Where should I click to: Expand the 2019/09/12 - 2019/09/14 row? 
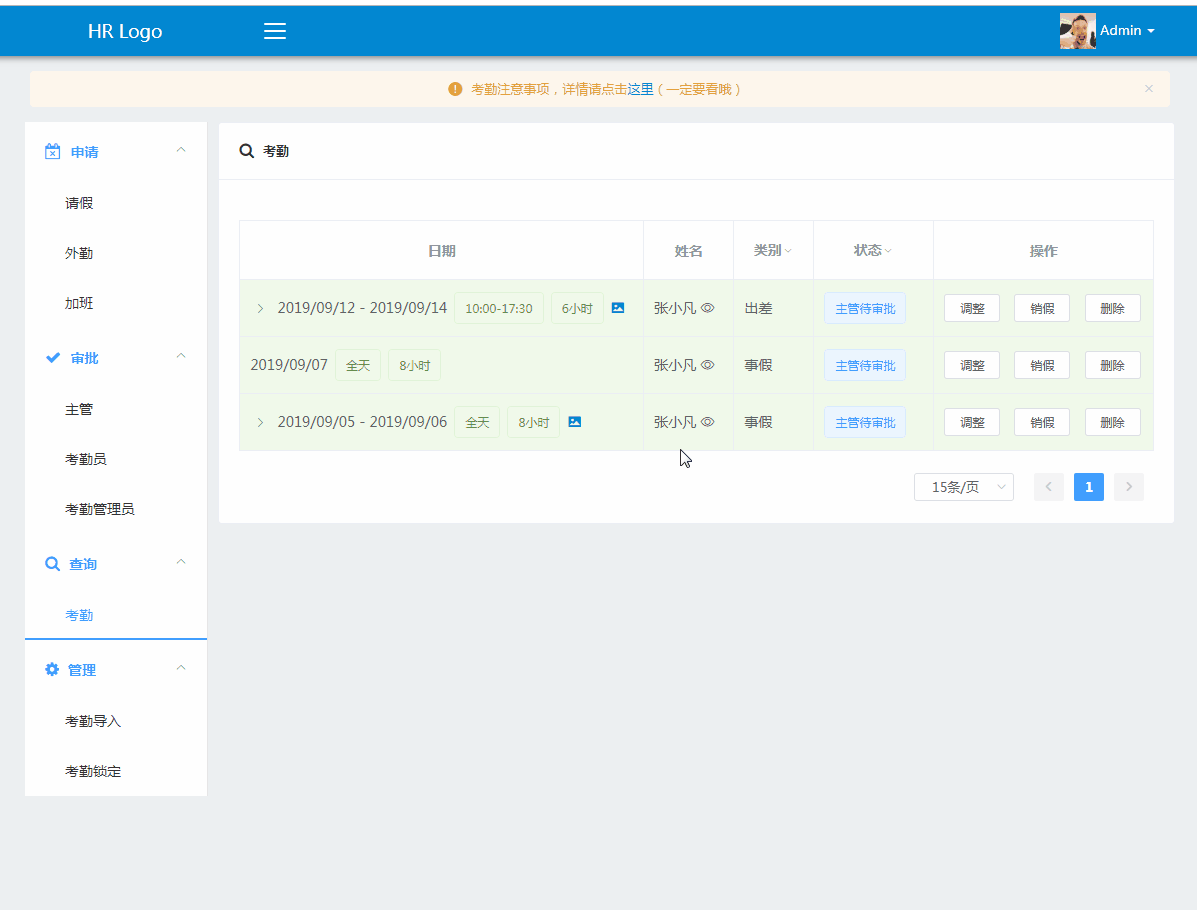pyautogui.click(x=260, y=308)
